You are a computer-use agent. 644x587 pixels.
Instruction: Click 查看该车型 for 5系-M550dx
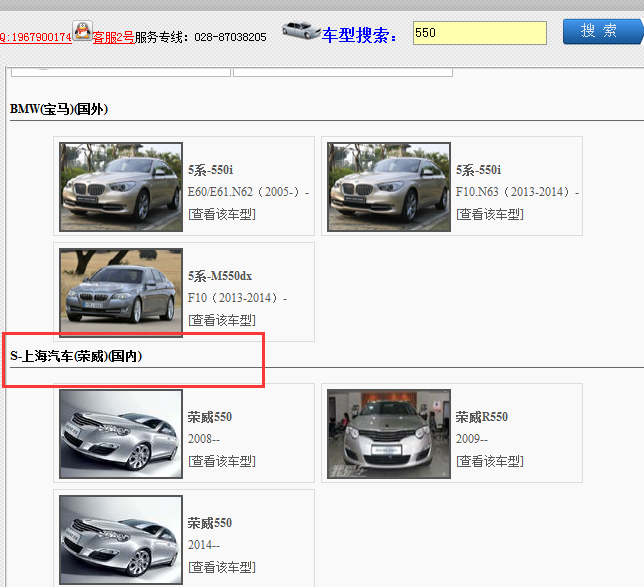(x=222, y=320)
